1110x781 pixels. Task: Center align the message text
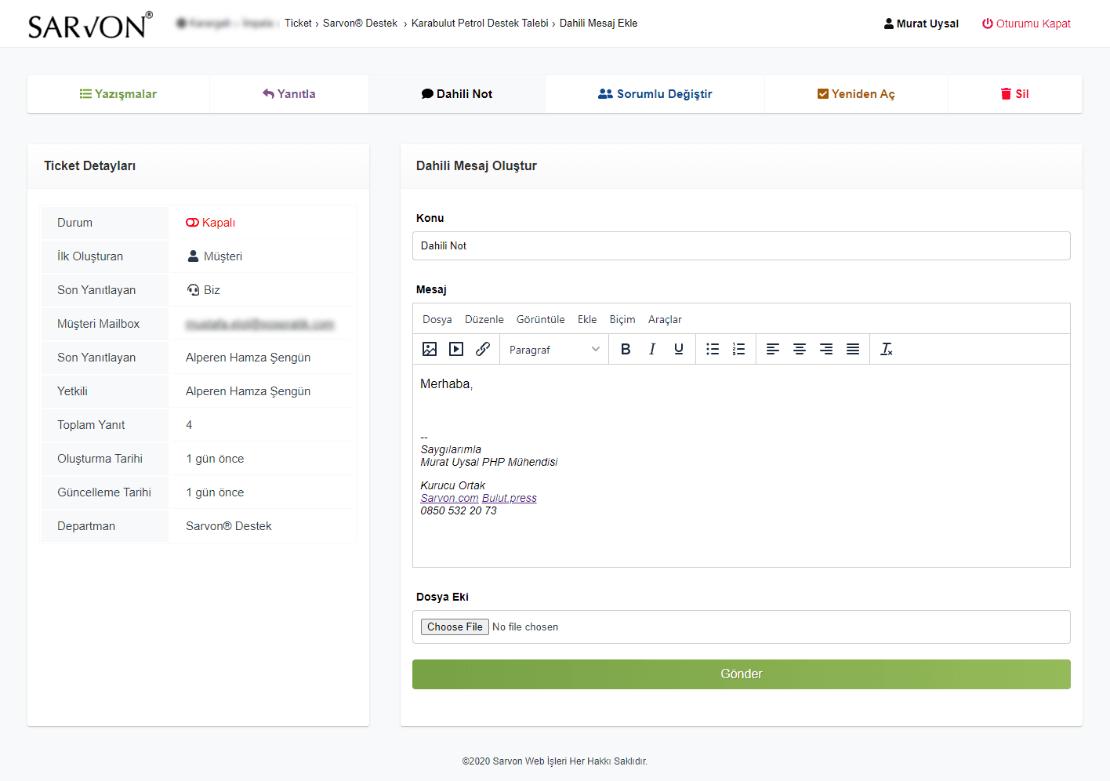[800, 349]
